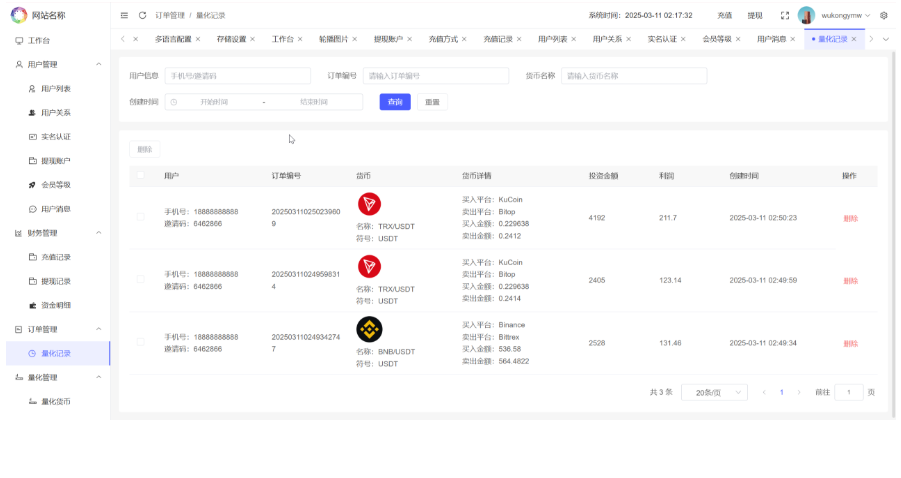The image size is (901, 478).
Task: Open 会员等级 in the sidebar
Action: (55, 185)
